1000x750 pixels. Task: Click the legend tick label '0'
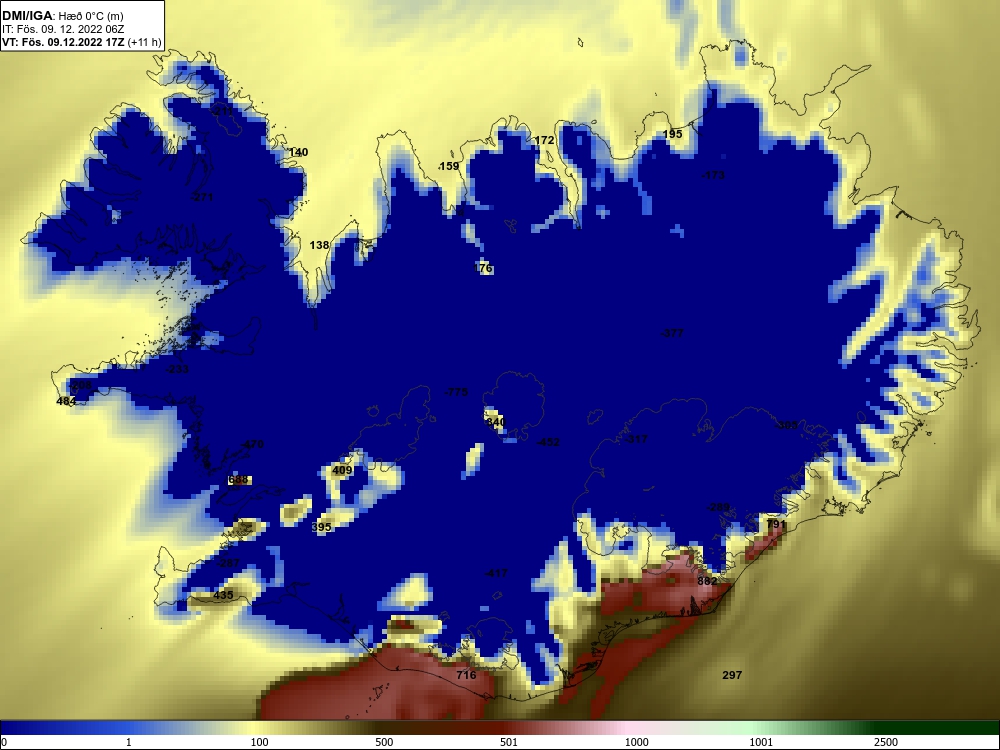[x=4, y=742]
